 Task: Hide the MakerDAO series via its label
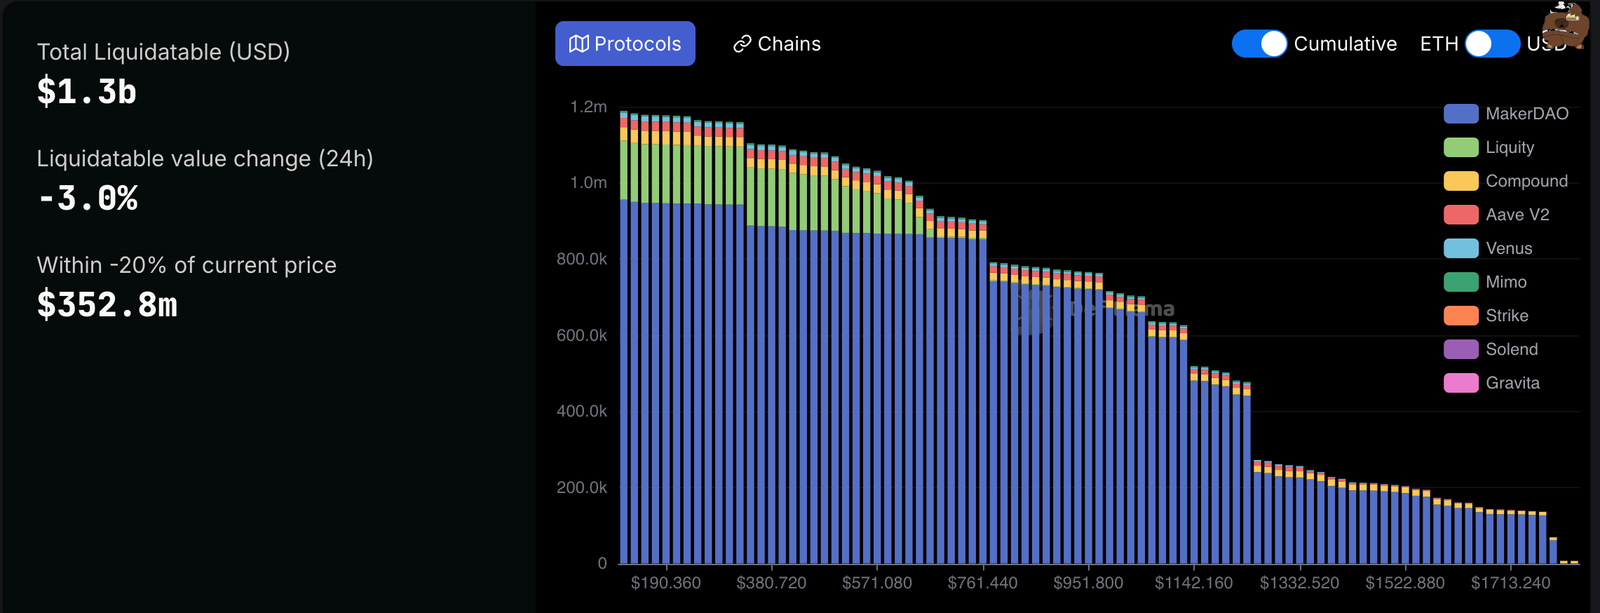1526,114
